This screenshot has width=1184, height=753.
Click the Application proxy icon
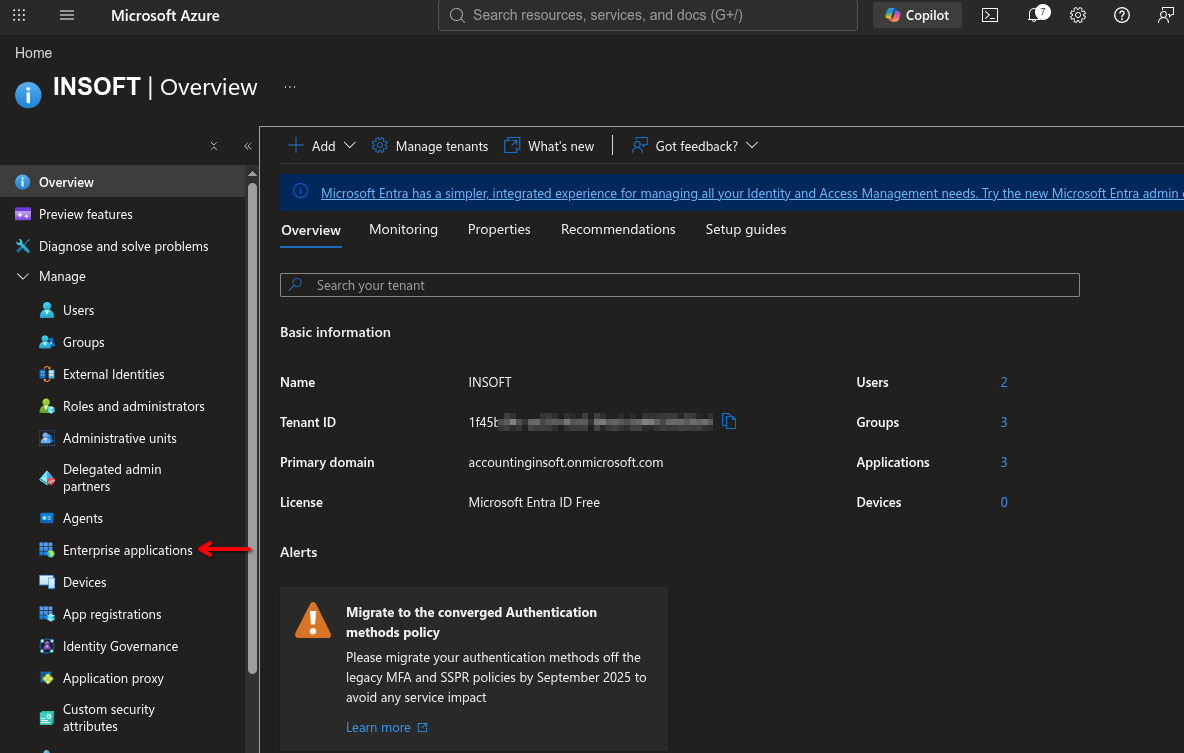click(47, 678)
